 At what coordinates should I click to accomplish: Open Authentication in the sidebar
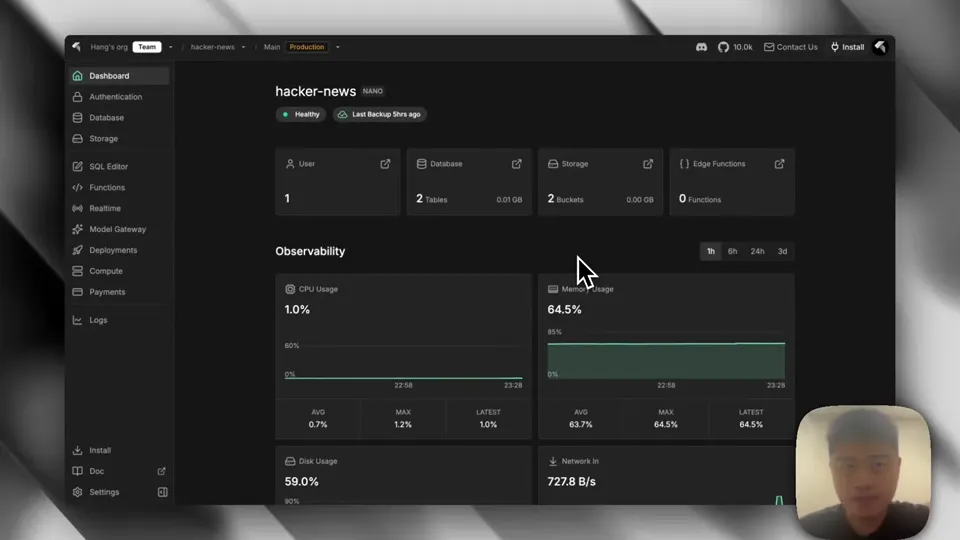click(119, 97)
